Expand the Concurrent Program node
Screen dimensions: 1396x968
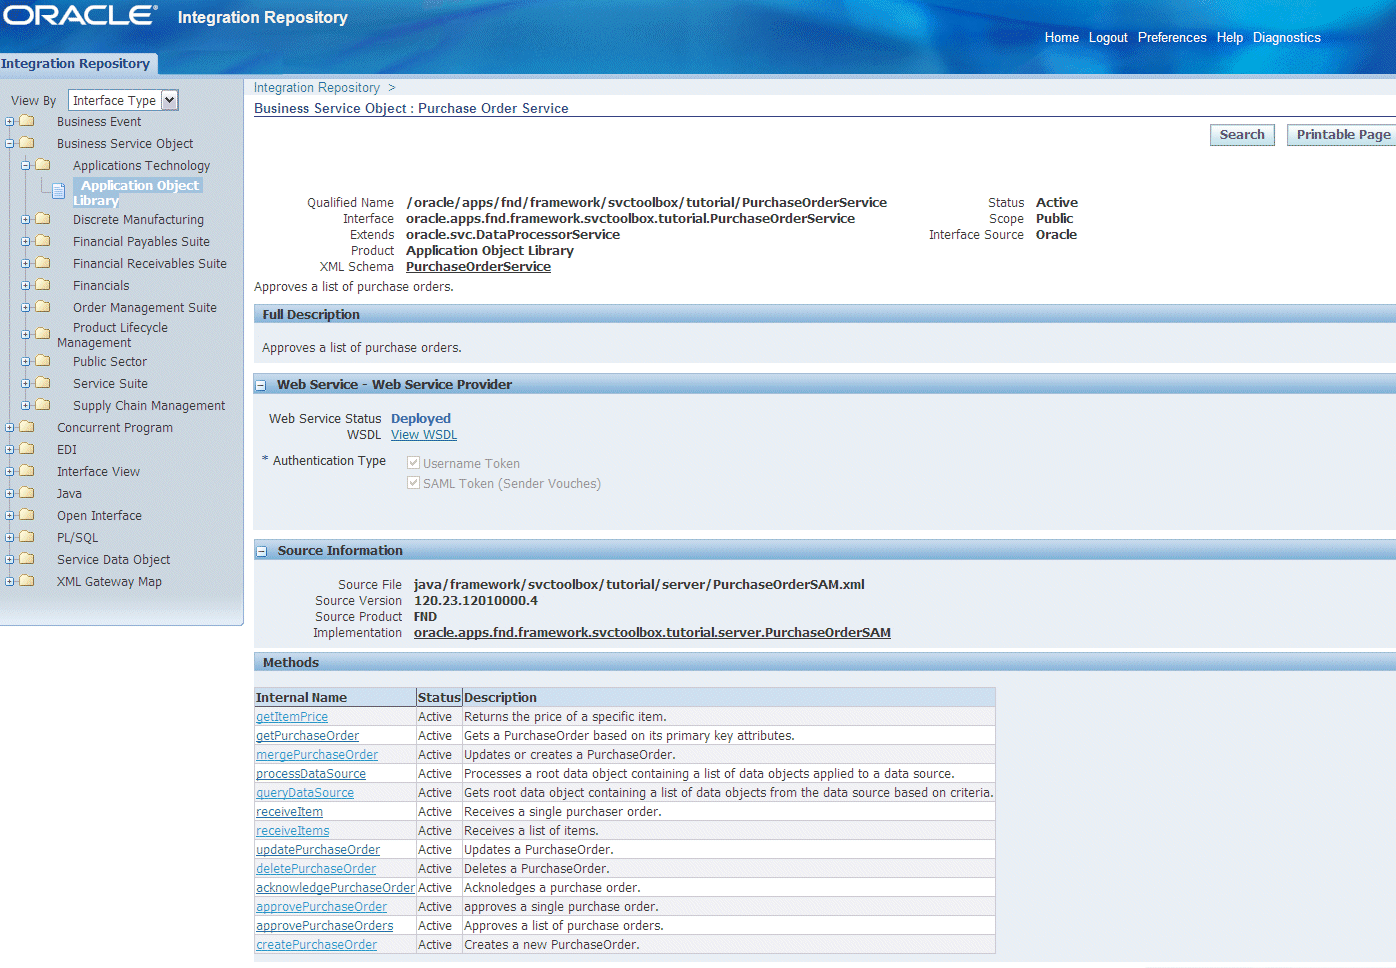click(10, 428)
